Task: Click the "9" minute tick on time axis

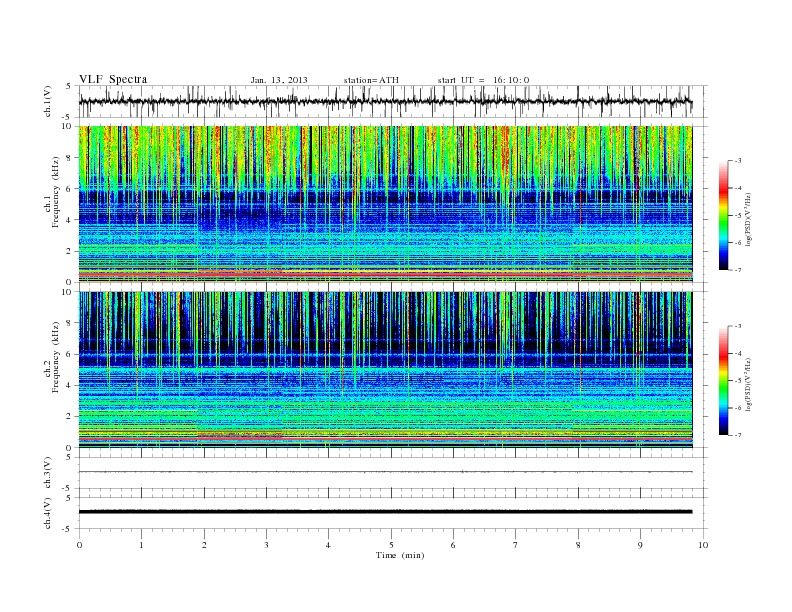Action: point(640,545)
